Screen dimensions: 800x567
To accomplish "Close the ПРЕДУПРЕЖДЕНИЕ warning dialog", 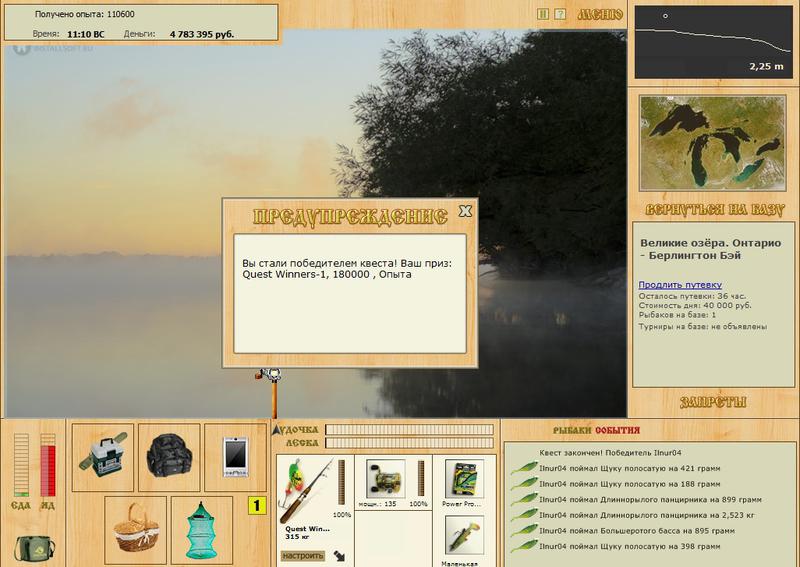I will pos(464,211).
